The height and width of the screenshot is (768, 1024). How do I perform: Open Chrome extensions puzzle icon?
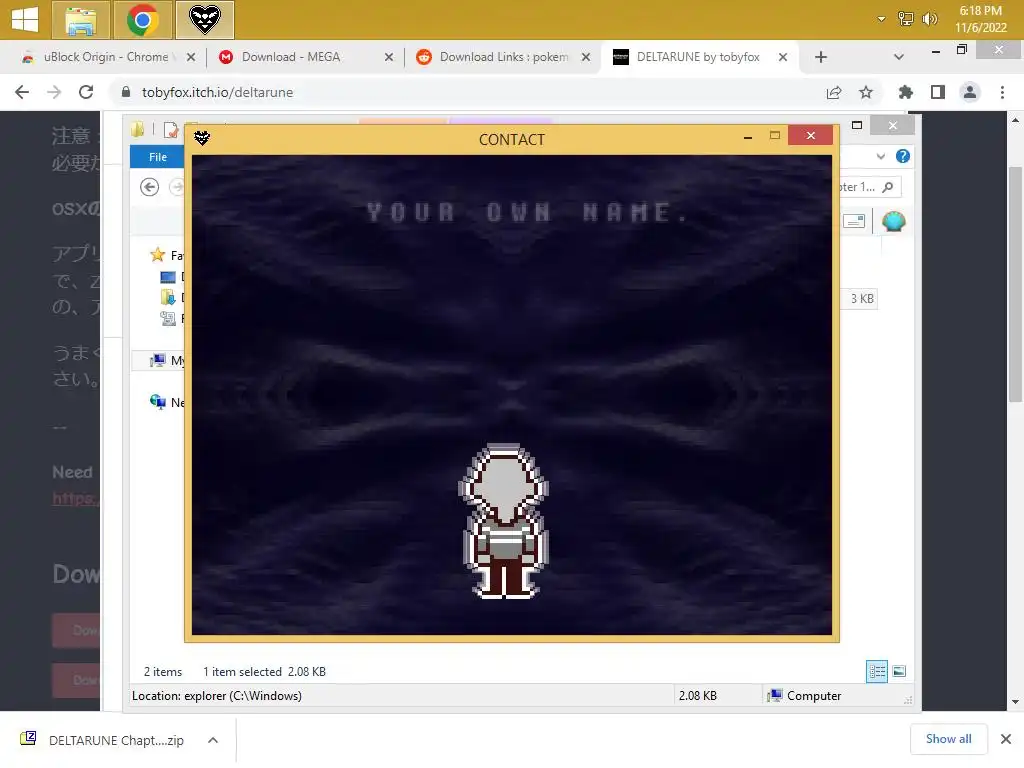point(905,93)
